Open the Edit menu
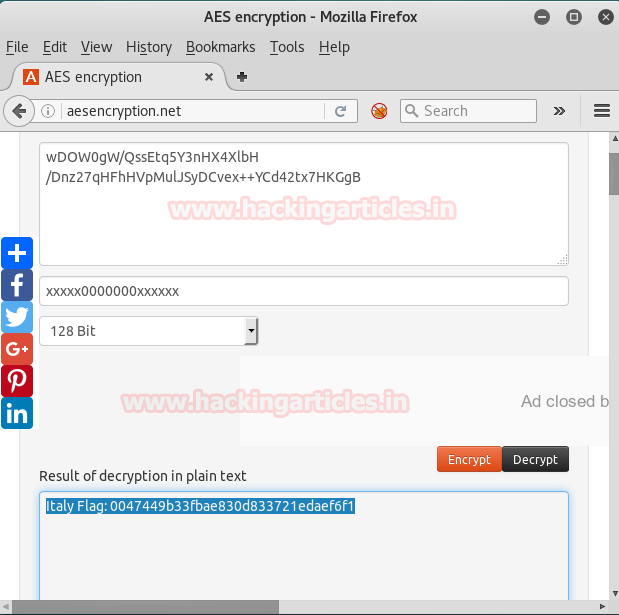Screen dimensions: 619x615 click(x=54, y=47)
